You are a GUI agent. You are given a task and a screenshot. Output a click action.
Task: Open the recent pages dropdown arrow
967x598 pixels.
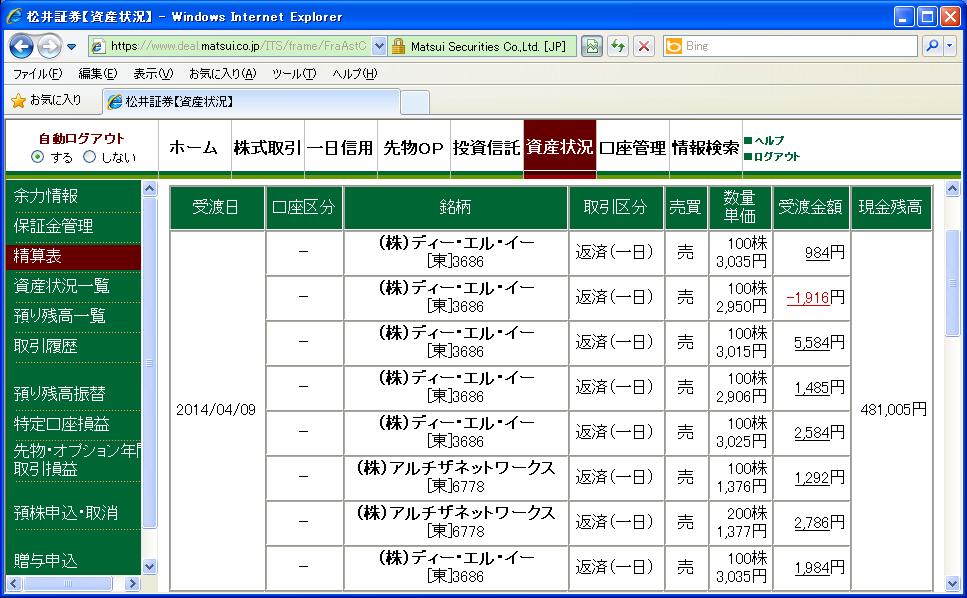[x=72, y=47]
